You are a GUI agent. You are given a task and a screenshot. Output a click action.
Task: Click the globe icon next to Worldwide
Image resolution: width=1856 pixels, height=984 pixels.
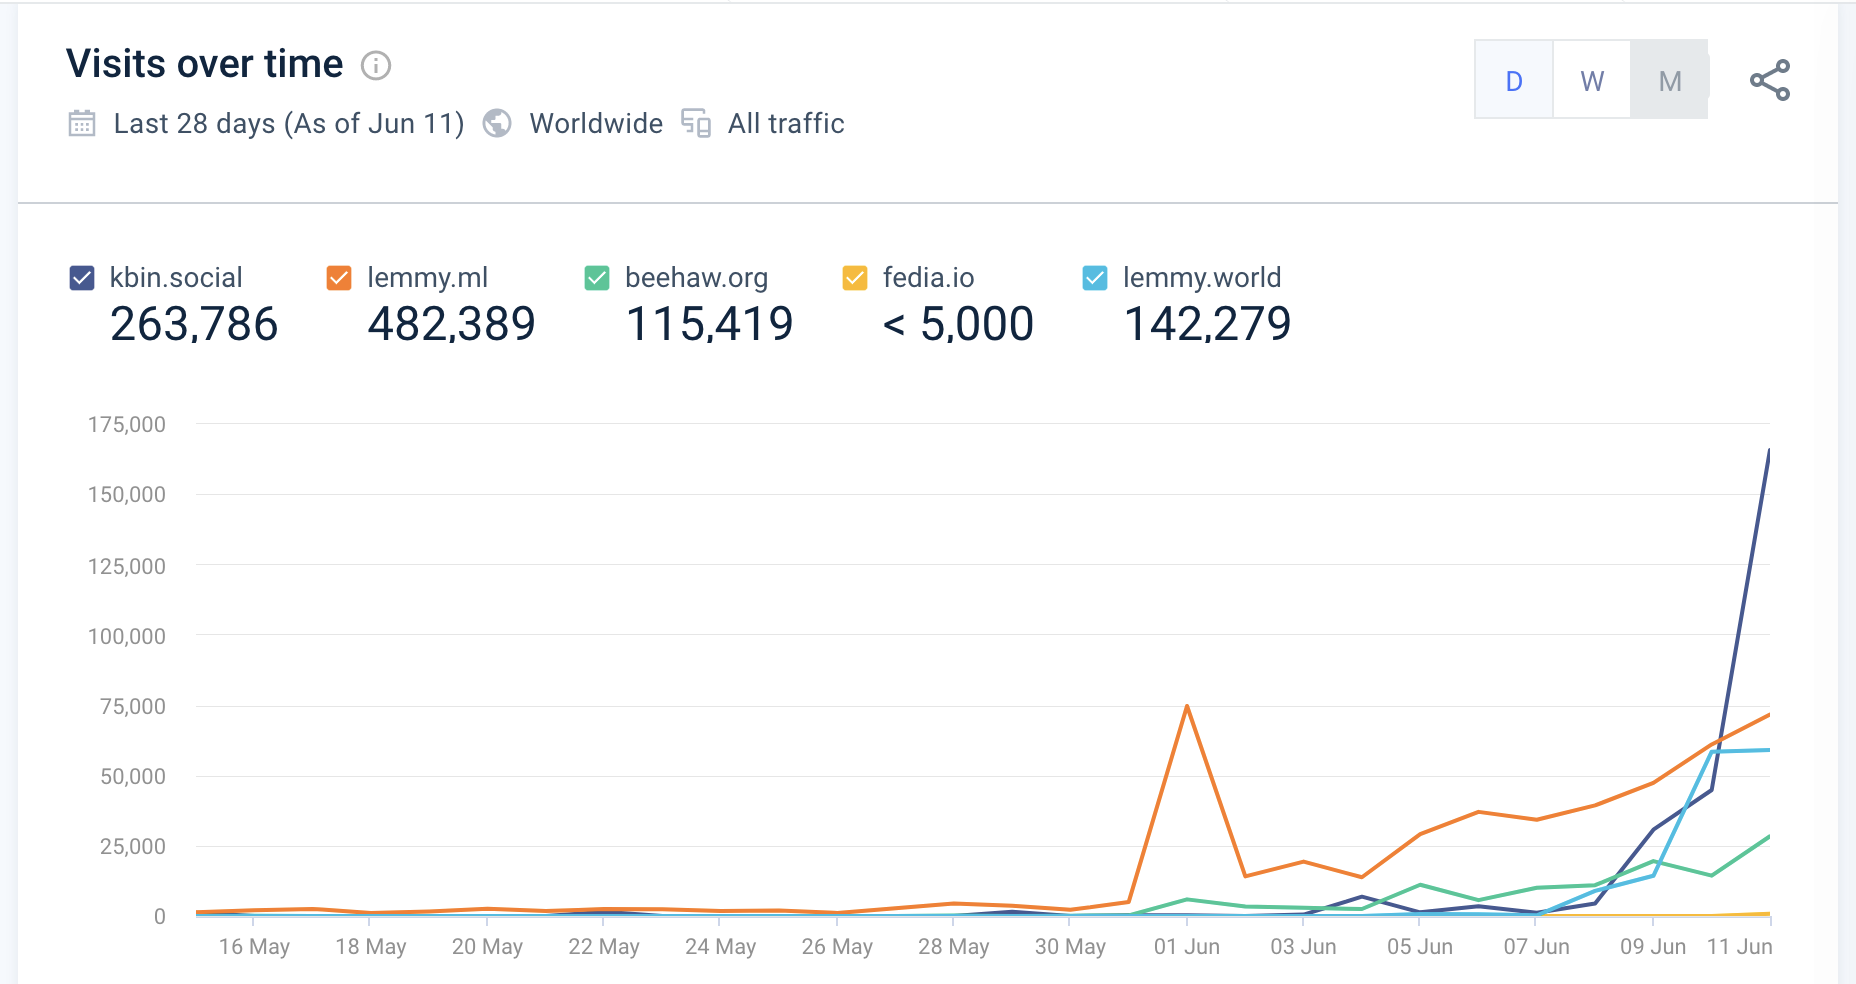[497, 123]
